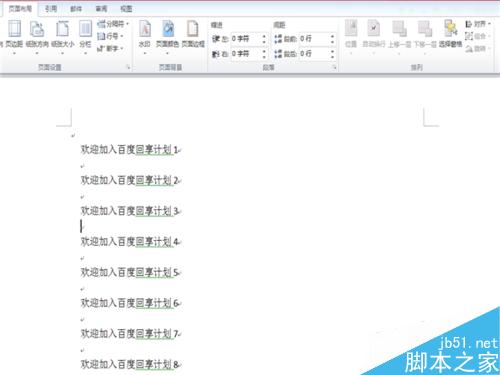
Task: Expand the 对齐 align dropdown
Action: [x=478, y=24]
